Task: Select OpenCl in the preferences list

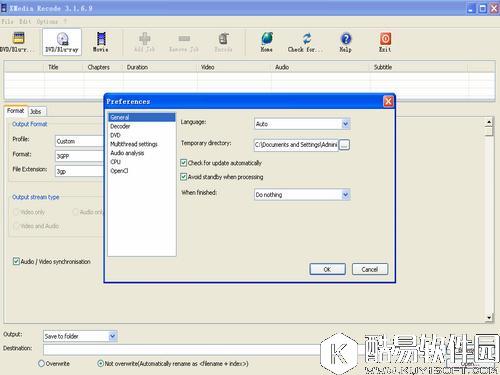Action: [x=142, y=171]
